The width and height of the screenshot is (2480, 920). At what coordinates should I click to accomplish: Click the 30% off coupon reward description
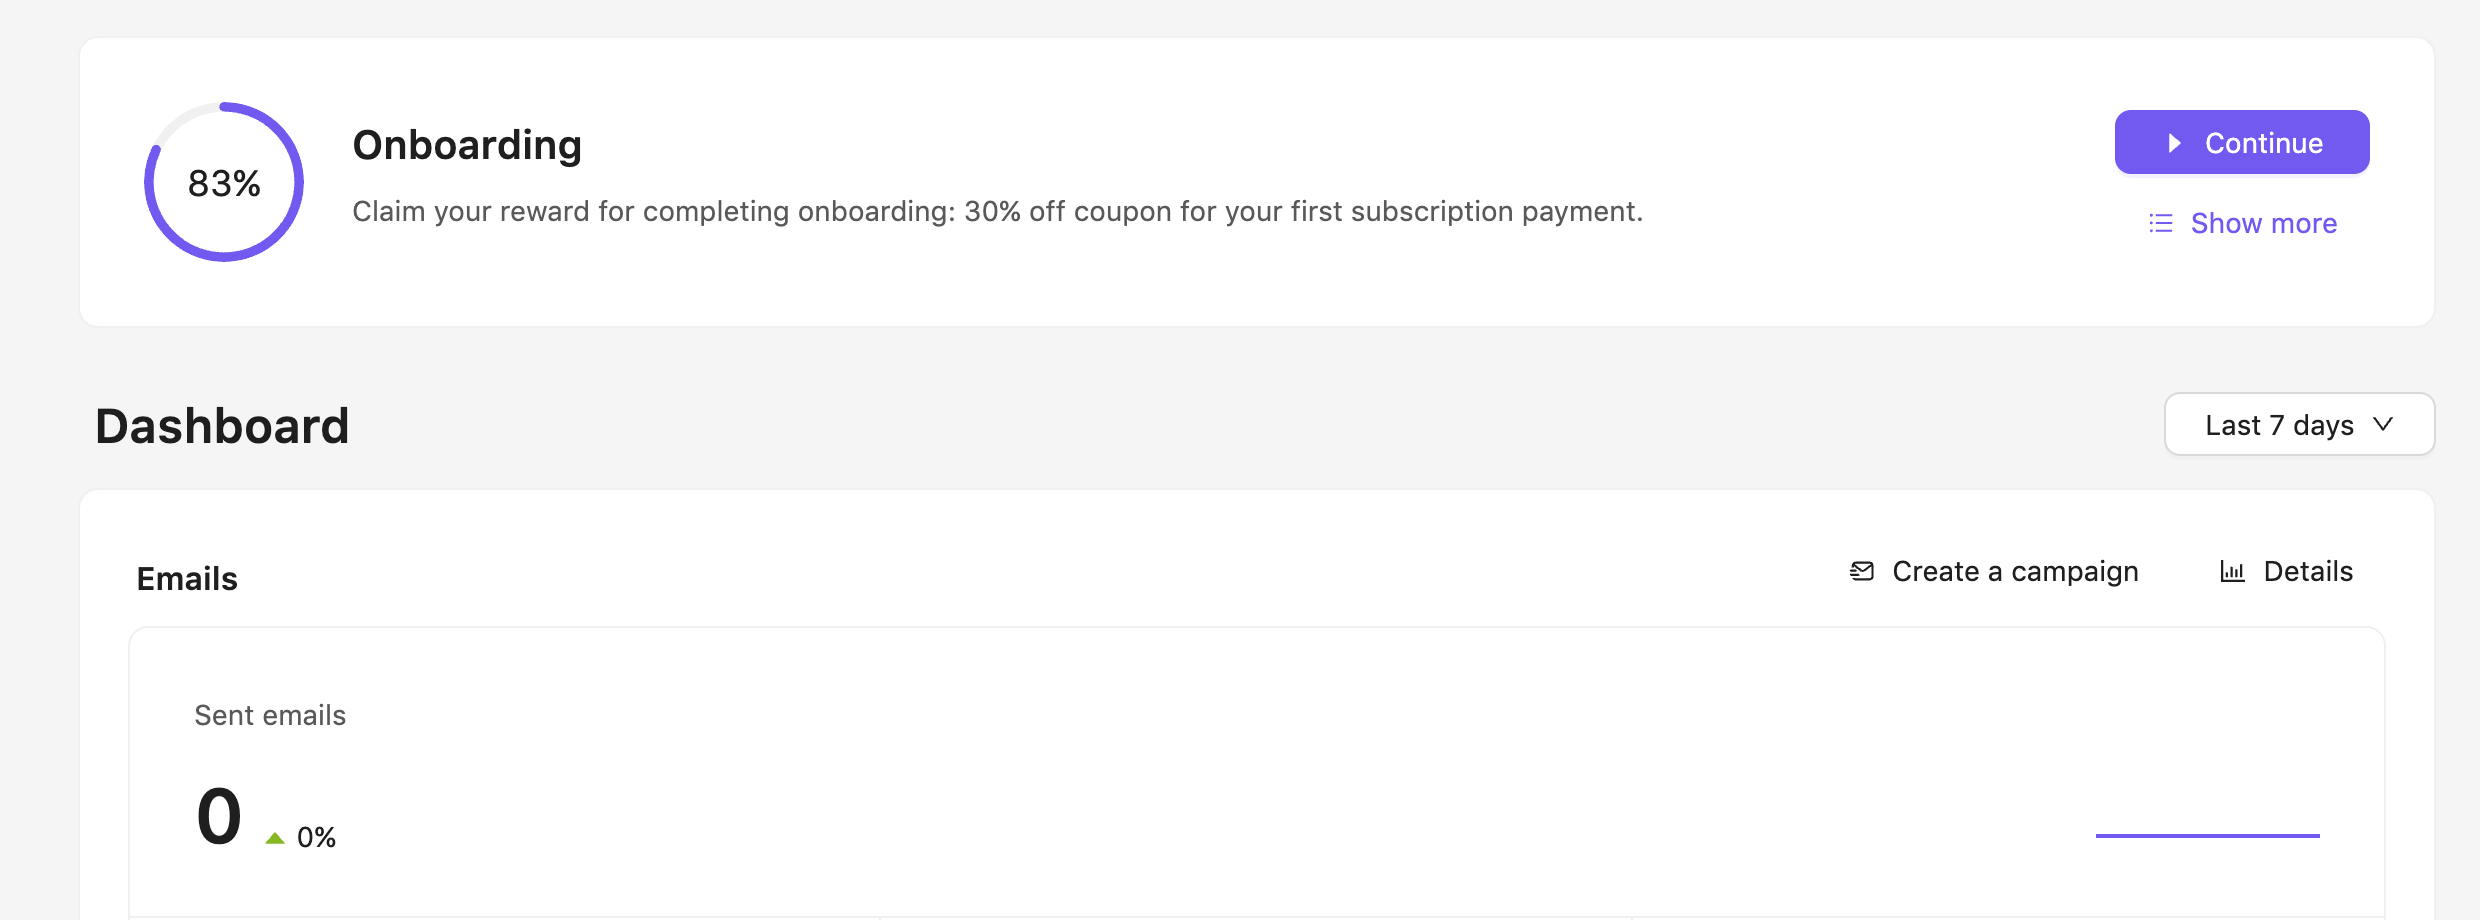[997, 211]
